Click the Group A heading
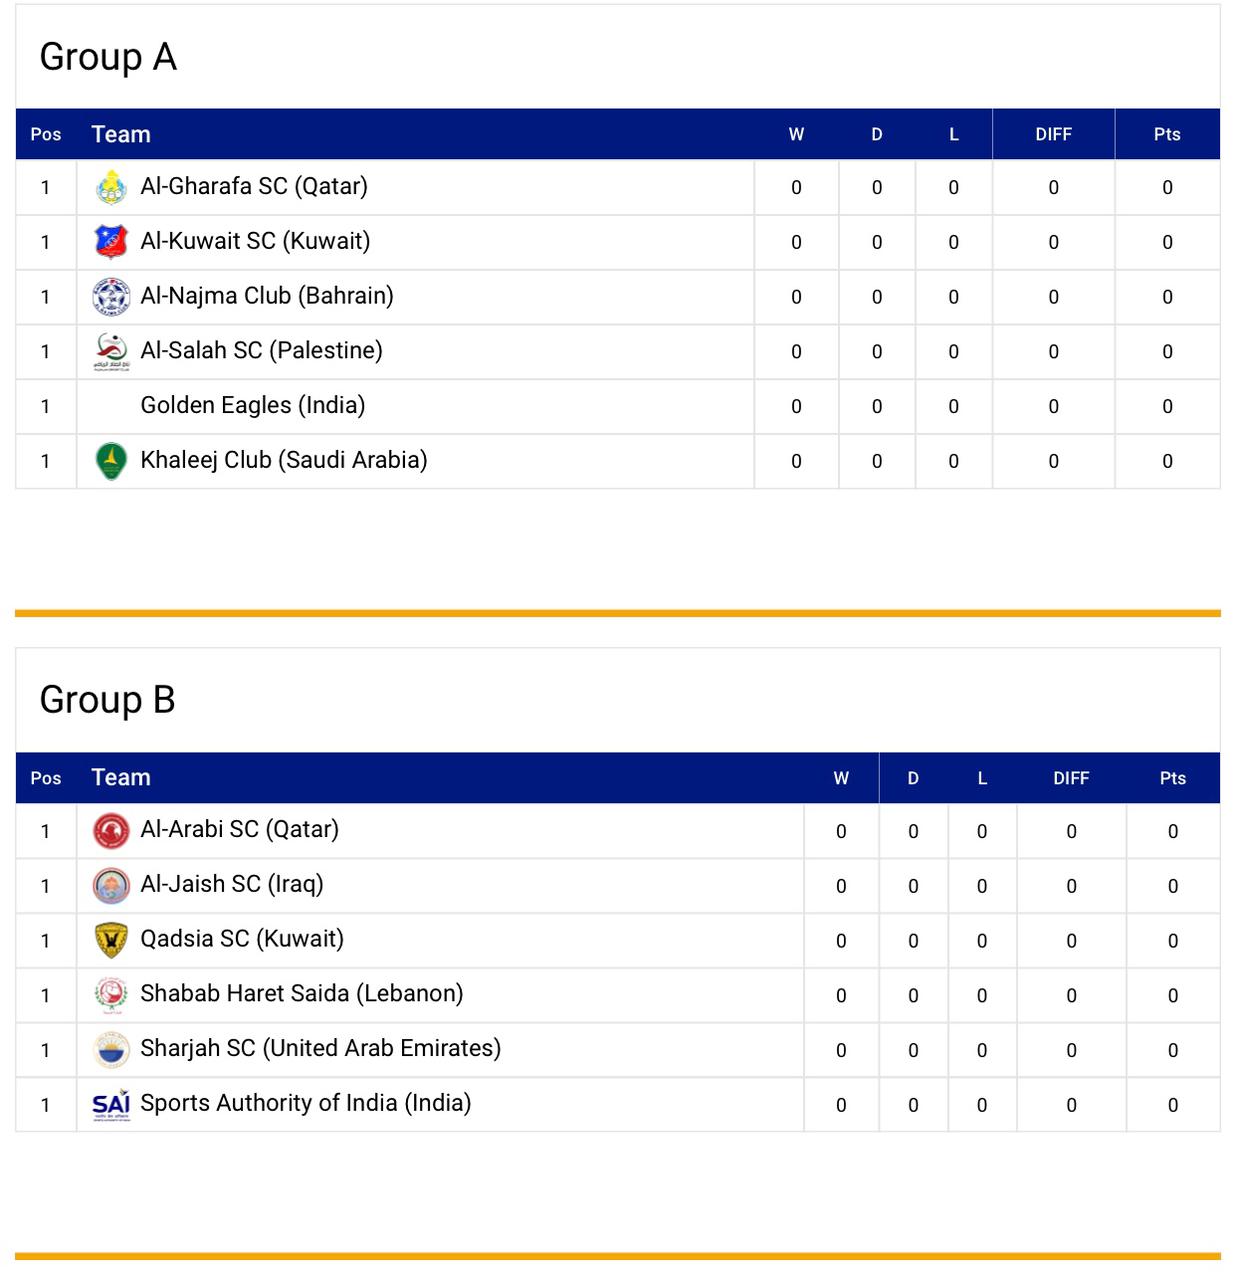1236x1280 pixels. tap(108, 57)
